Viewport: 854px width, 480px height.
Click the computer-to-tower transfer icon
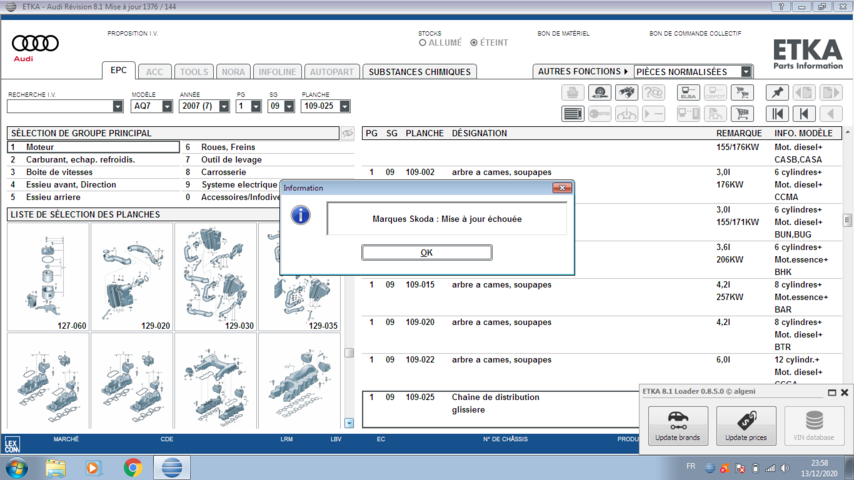[688, 114]
